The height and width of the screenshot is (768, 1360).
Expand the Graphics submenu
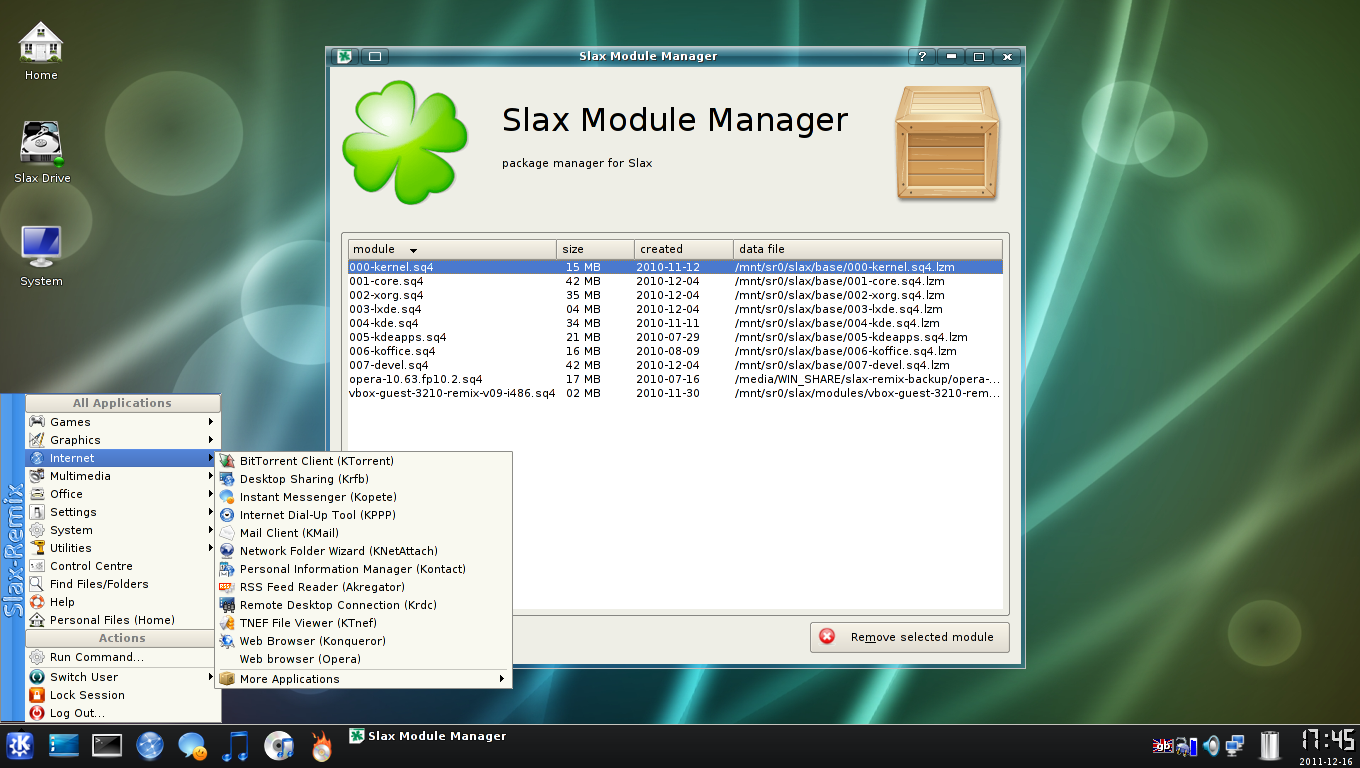pyautogui.click(x=122, y=440)
